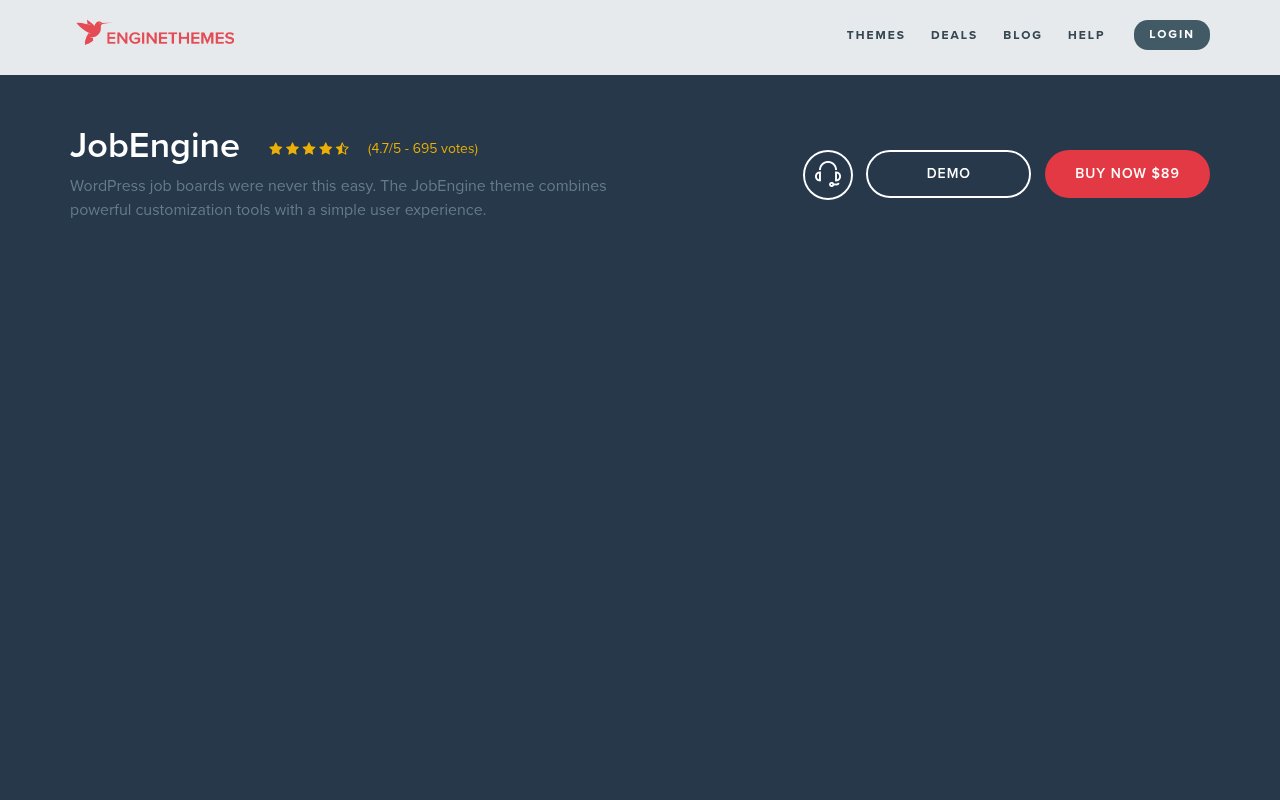
Task: Click the 4.7/5 - 695 votes text
Action: point(423,149)
